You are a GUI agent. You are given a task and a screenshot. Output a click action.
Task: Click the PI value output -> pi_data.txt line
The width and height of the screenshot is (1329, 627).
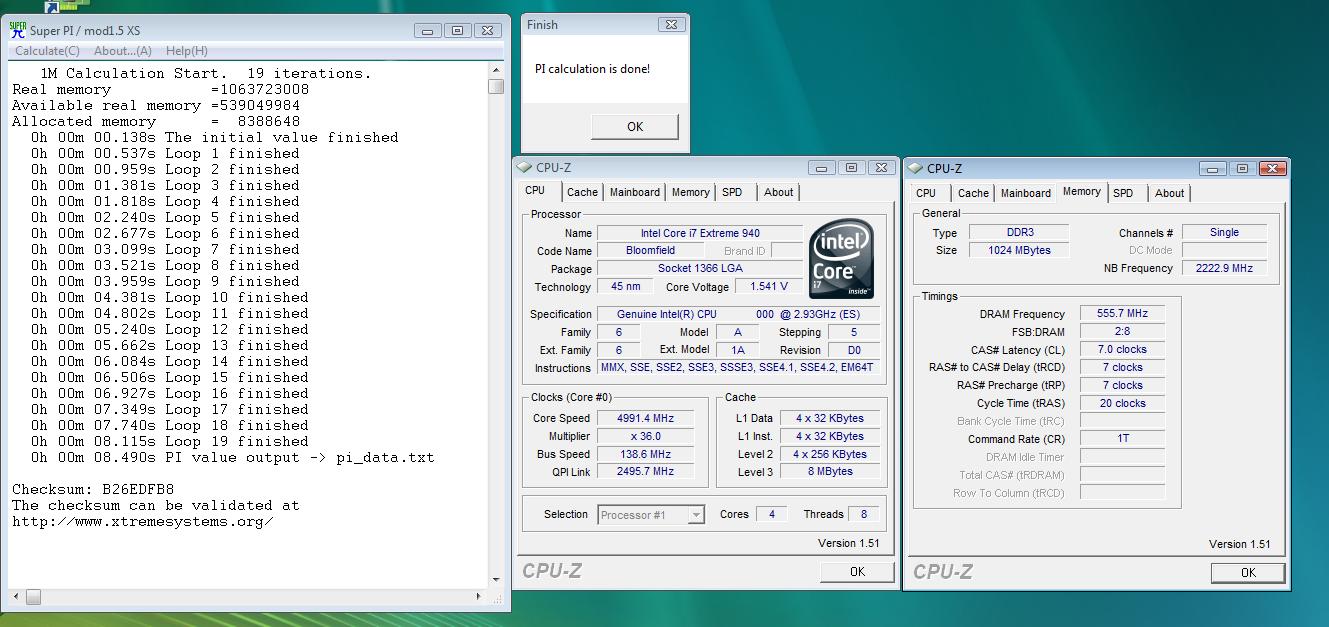pyautogui.click(x=232, y=457)
